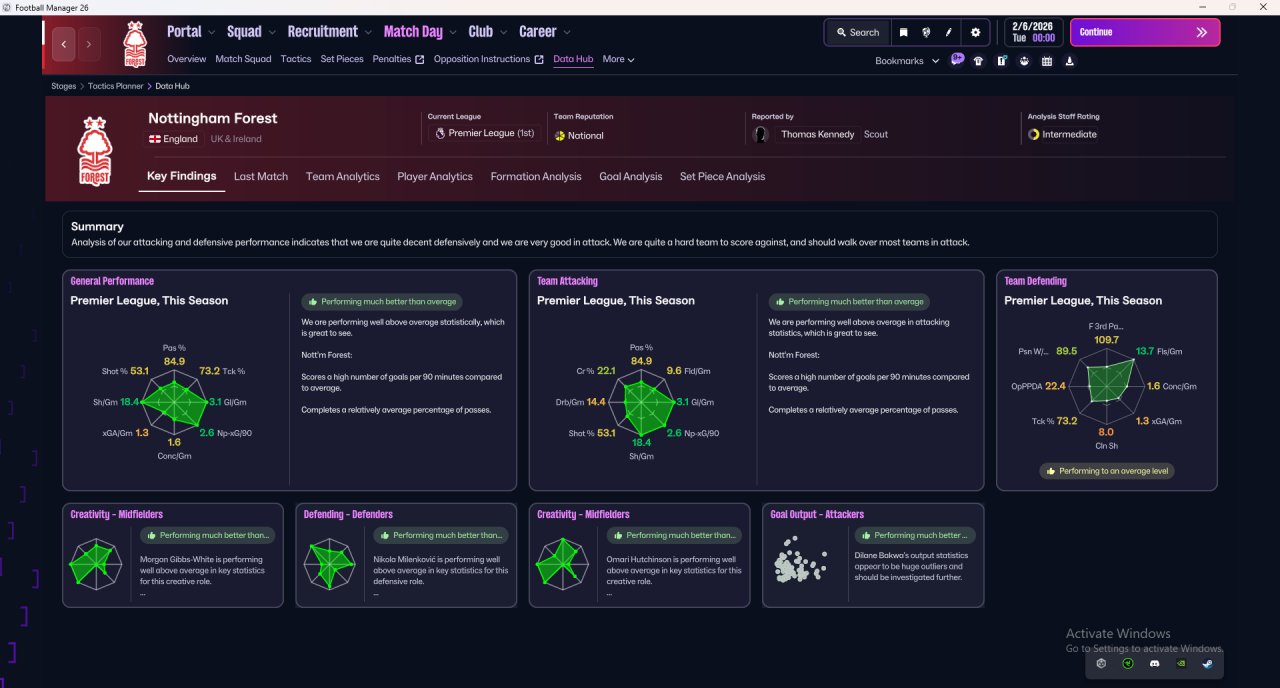
Task: Click the England nationality label
Action: [x=174, y=139]
